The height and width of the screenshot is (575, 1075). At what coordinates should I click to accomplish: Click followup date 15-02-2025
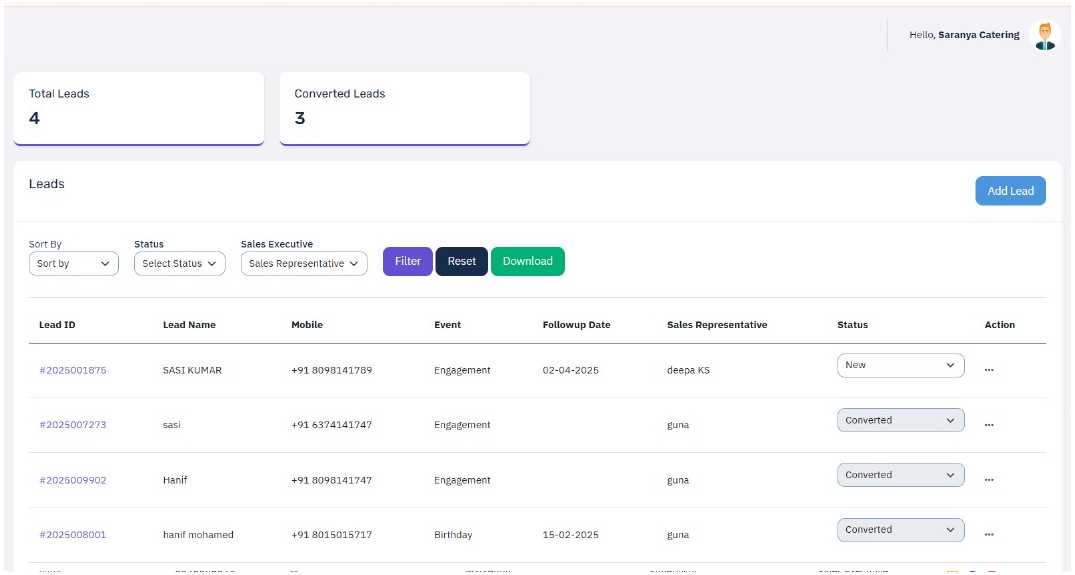570,535
